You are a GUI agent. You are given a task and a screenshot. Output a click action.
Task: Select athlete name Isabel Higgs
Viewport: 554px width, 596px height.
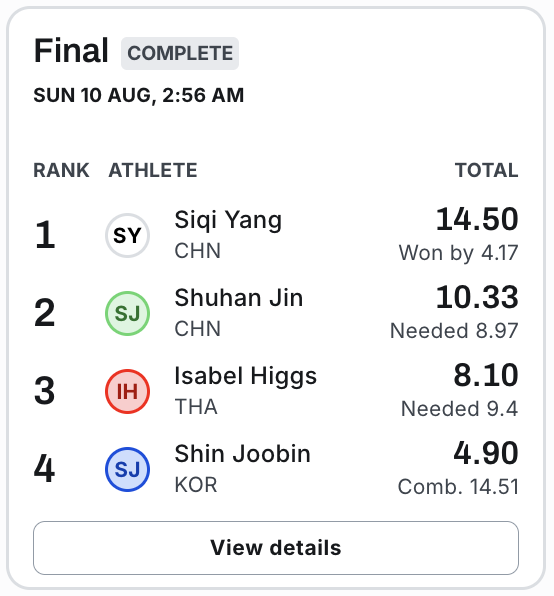click(245, 377)
